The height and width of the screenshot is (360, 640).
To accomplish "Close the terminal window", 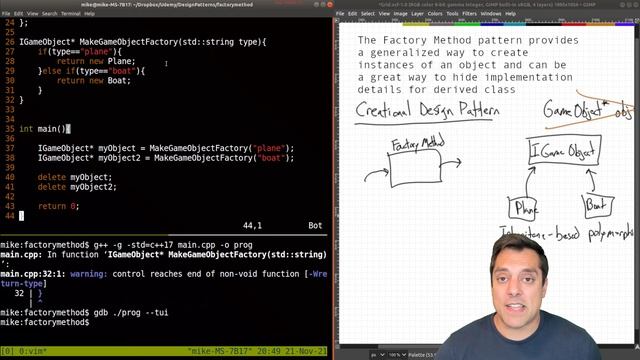I will (330, 4).
